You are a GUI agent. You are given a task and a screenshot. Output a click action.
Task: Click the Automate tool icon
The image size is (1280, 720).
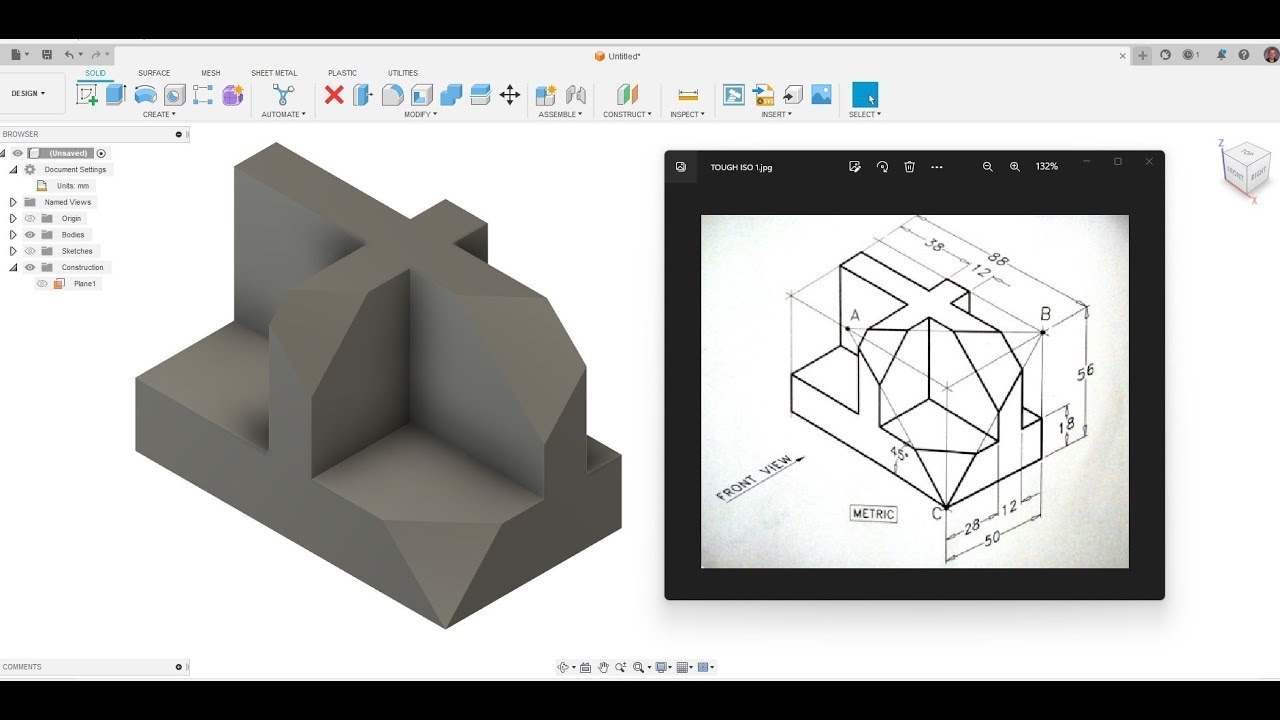click(x=284, y=95)
